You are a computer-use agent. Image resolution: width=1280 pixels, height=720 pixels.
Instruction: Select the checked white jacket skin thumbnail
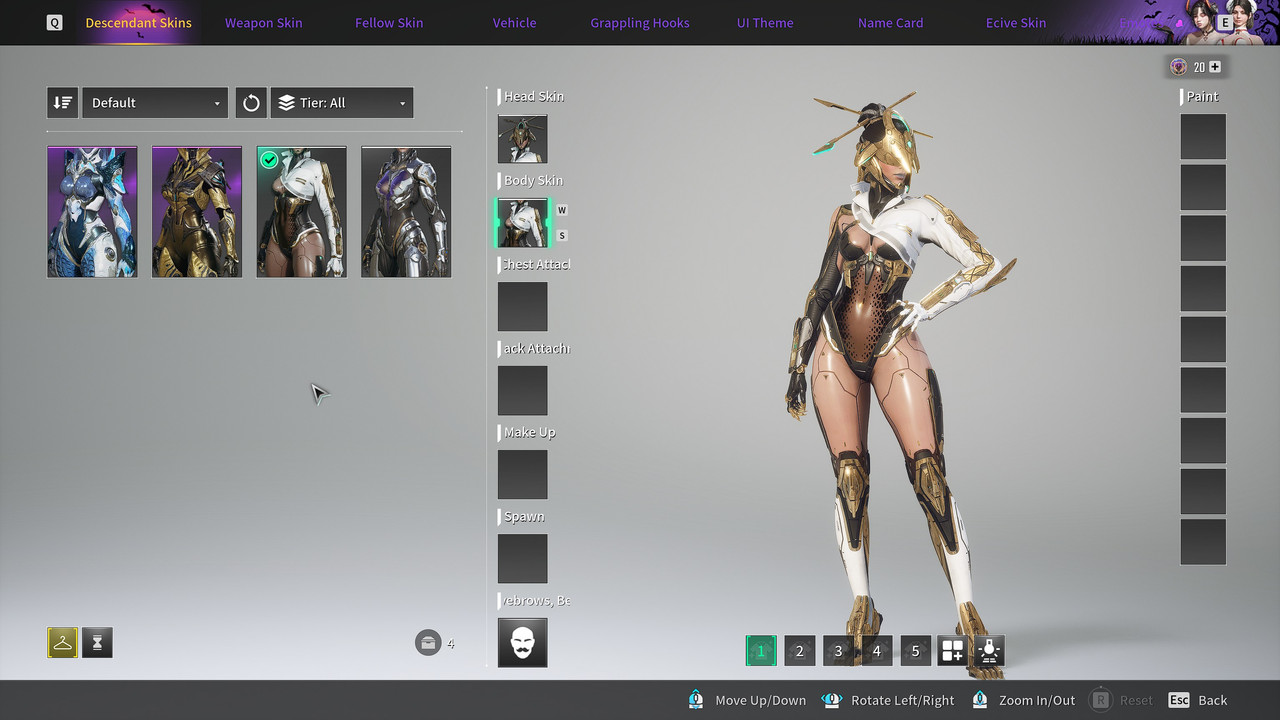(302, 212)
